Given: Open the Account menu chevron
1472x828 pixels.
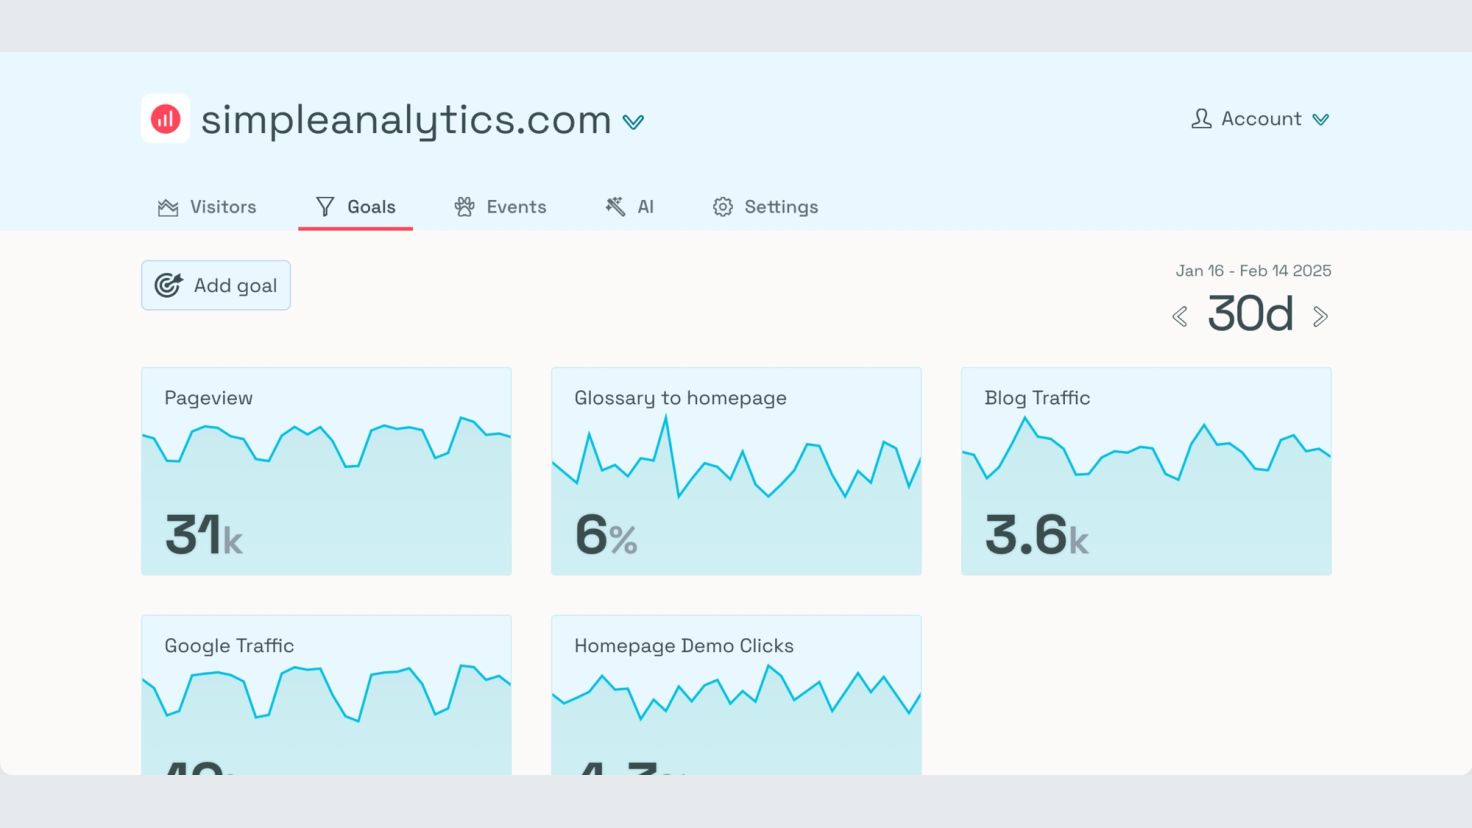Looking at the screenshot, I should 1321,120.
